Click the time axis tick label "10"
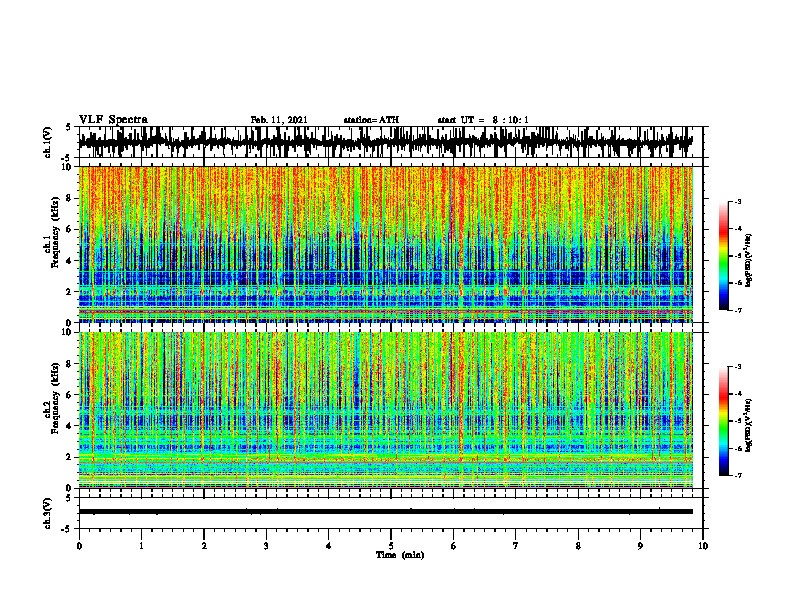Viewport: 792px width, 612px height. [703, 546]
